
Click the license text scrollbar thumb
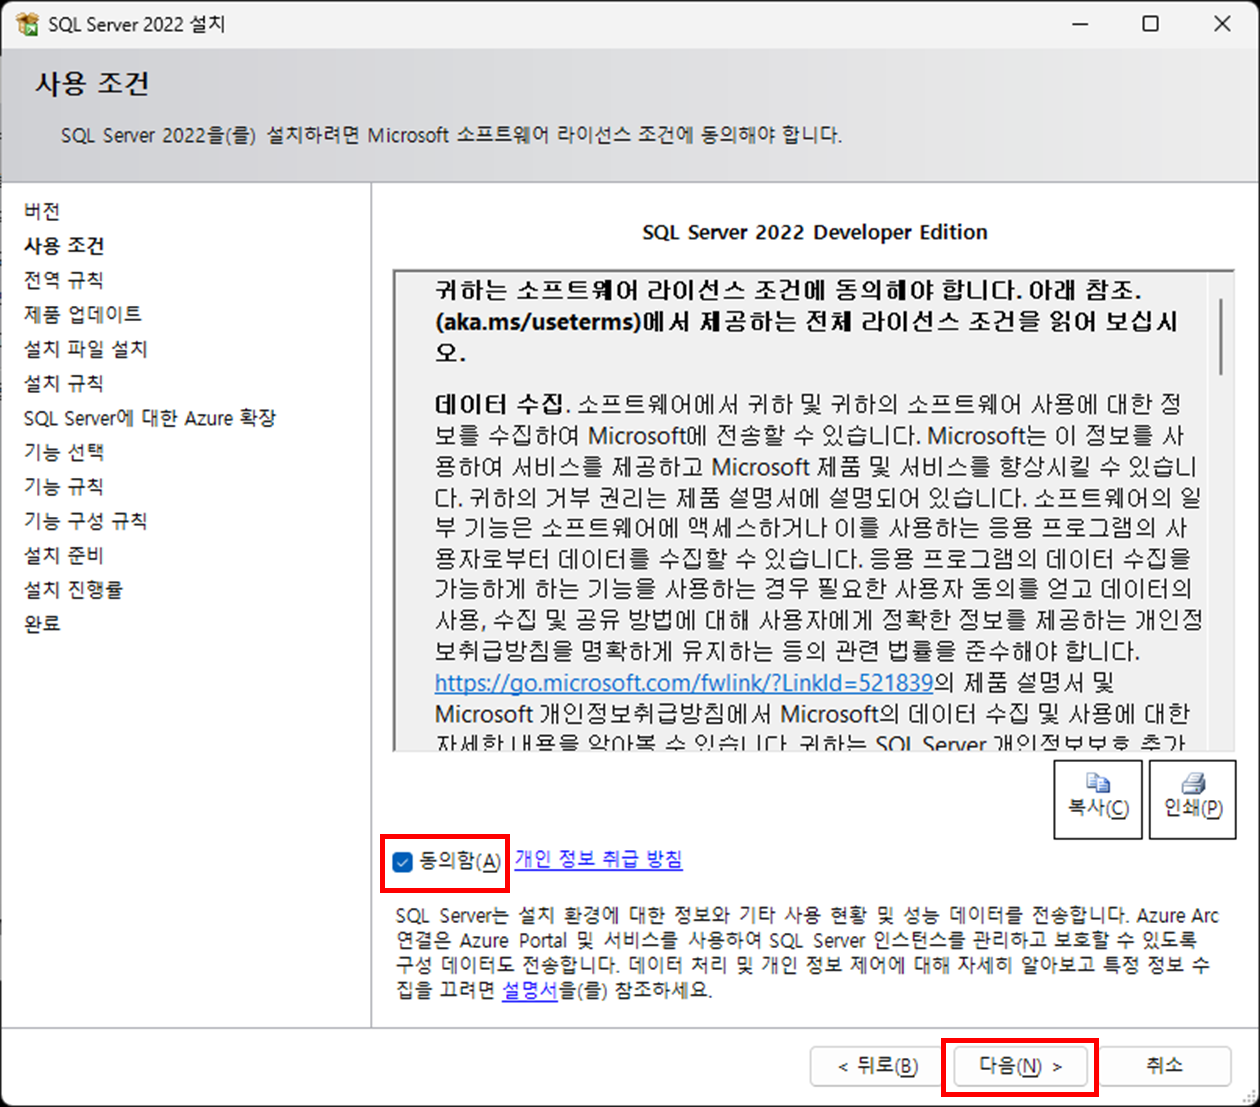coord(1221,336)
